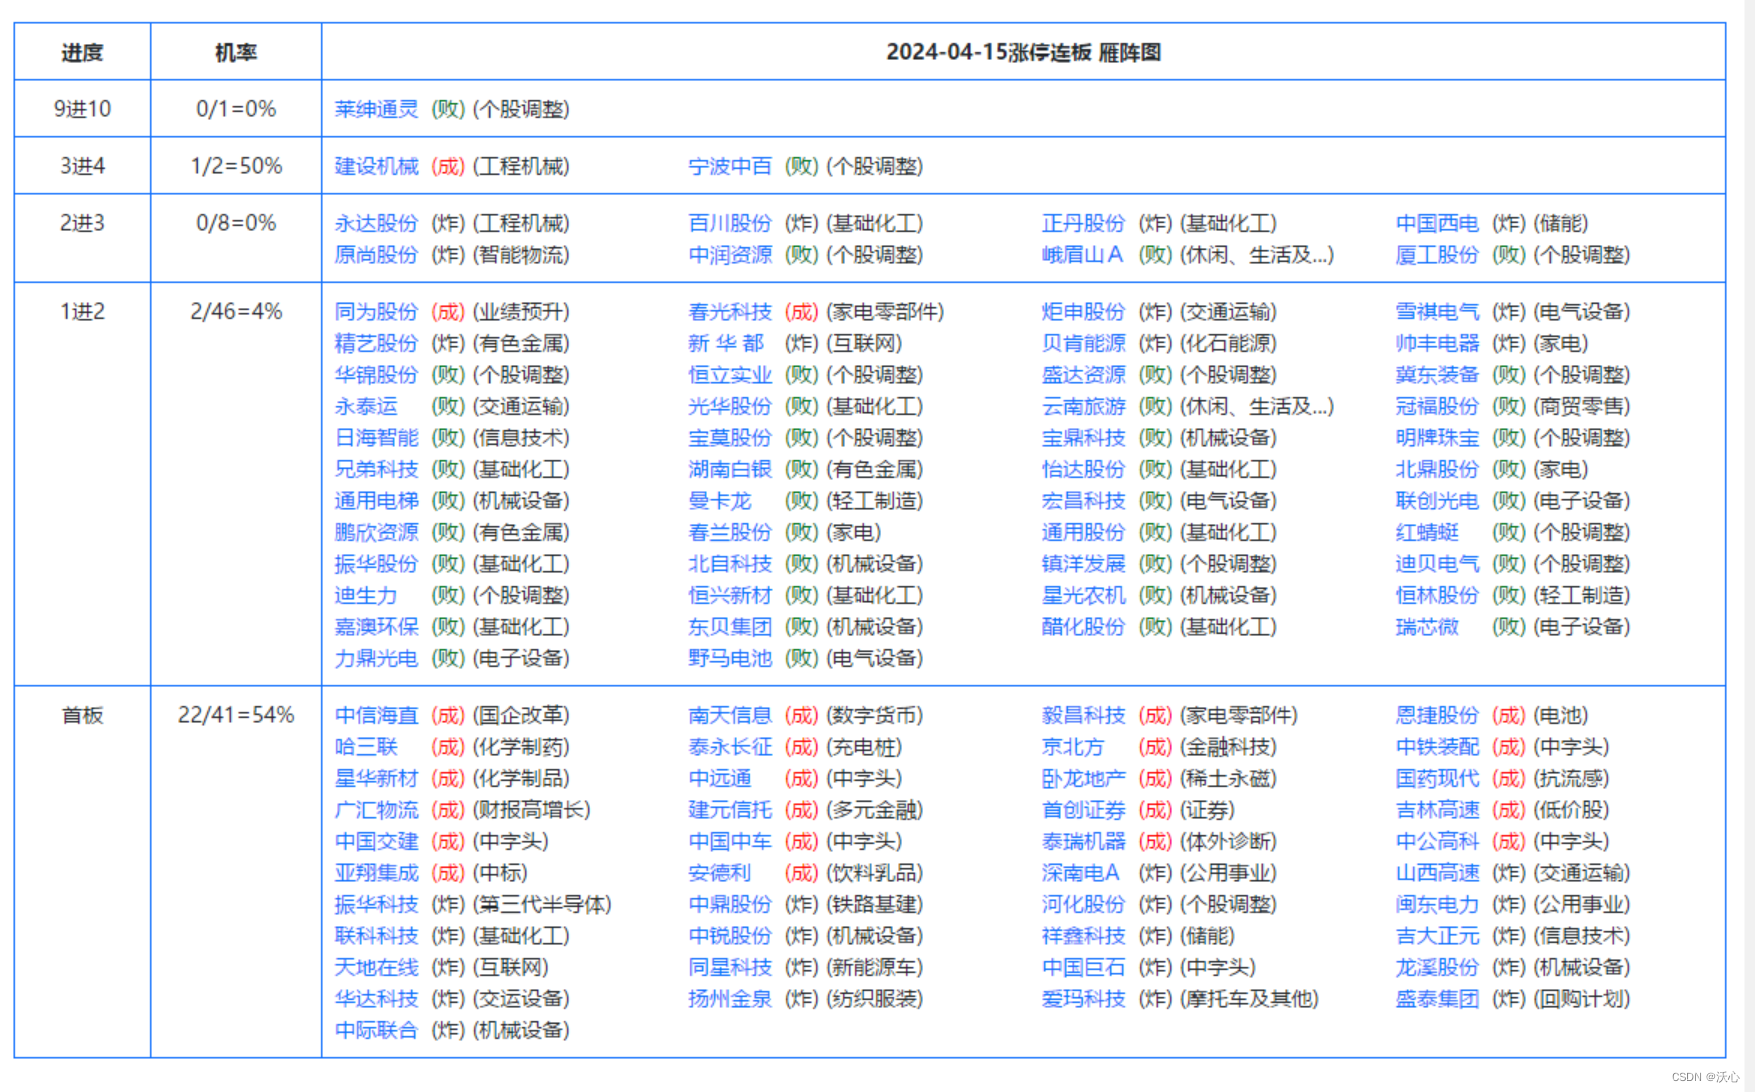
Task: Click 峨眉山A stock link
Action: click(1082, 255)
